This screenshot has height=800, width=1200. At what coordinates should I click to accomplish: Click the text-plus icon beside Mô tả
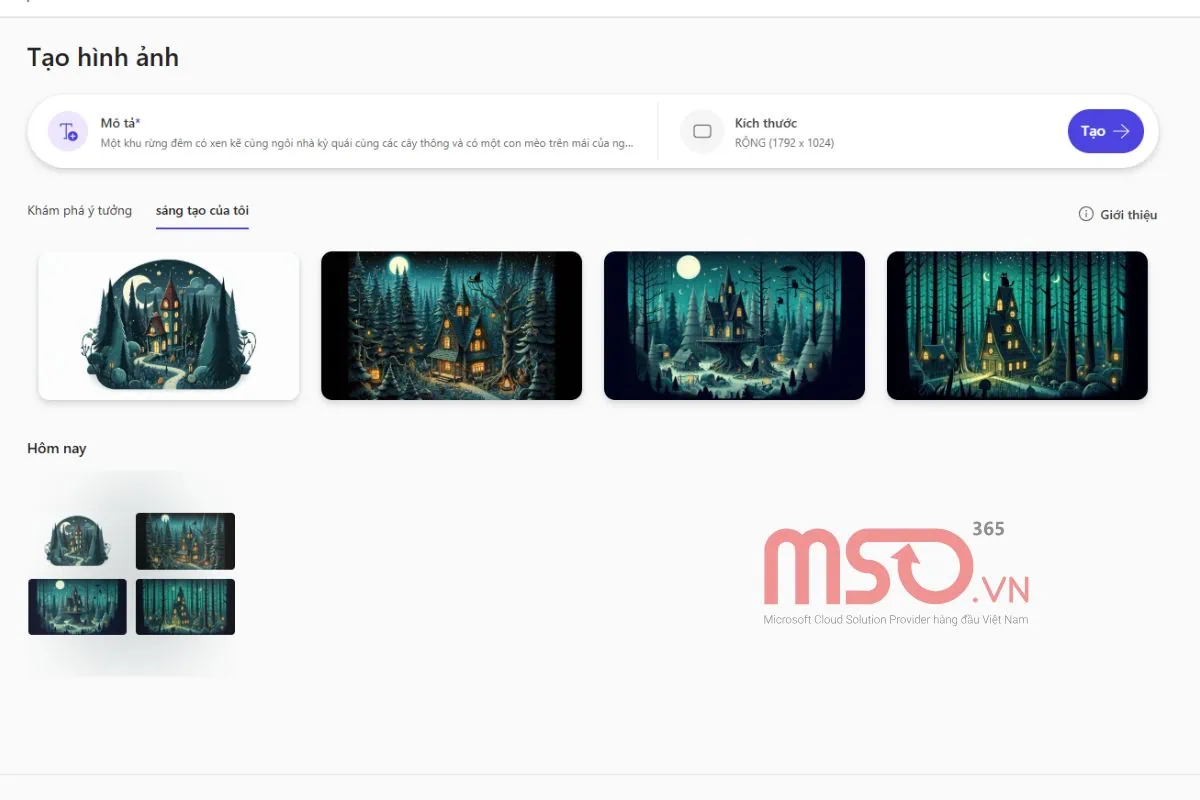[68, 131]
